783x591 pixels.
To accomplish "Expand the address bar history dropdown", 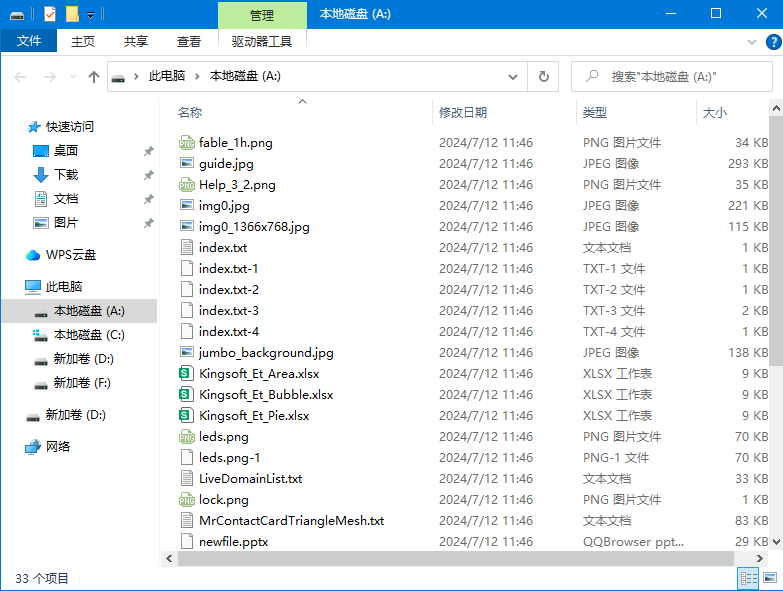I will tap(514, 77).
